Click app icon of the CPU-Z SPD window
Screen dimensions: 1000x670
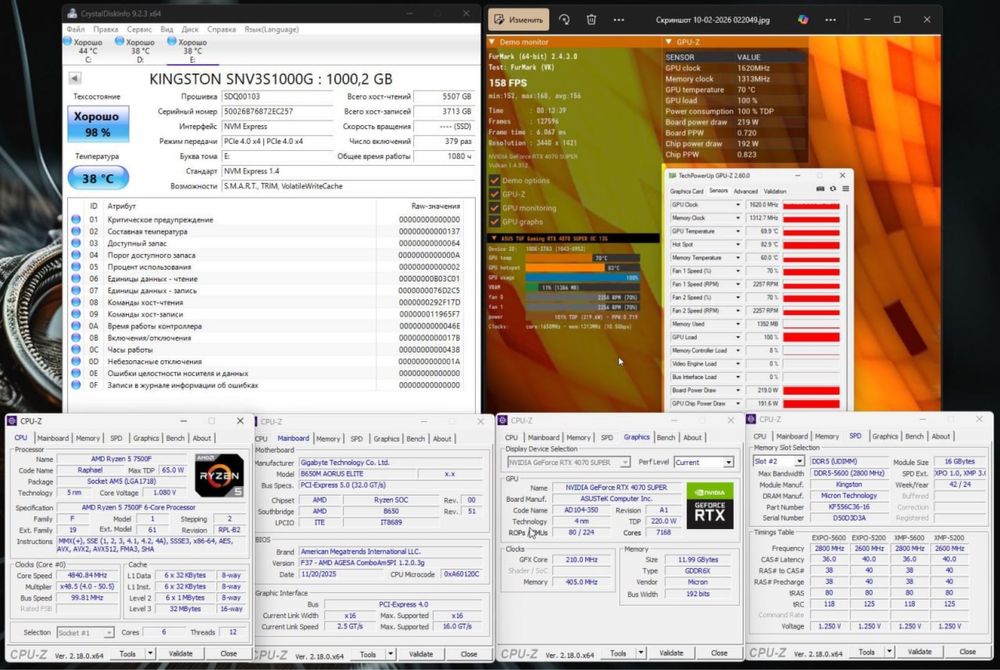click(x=751, y=419)
